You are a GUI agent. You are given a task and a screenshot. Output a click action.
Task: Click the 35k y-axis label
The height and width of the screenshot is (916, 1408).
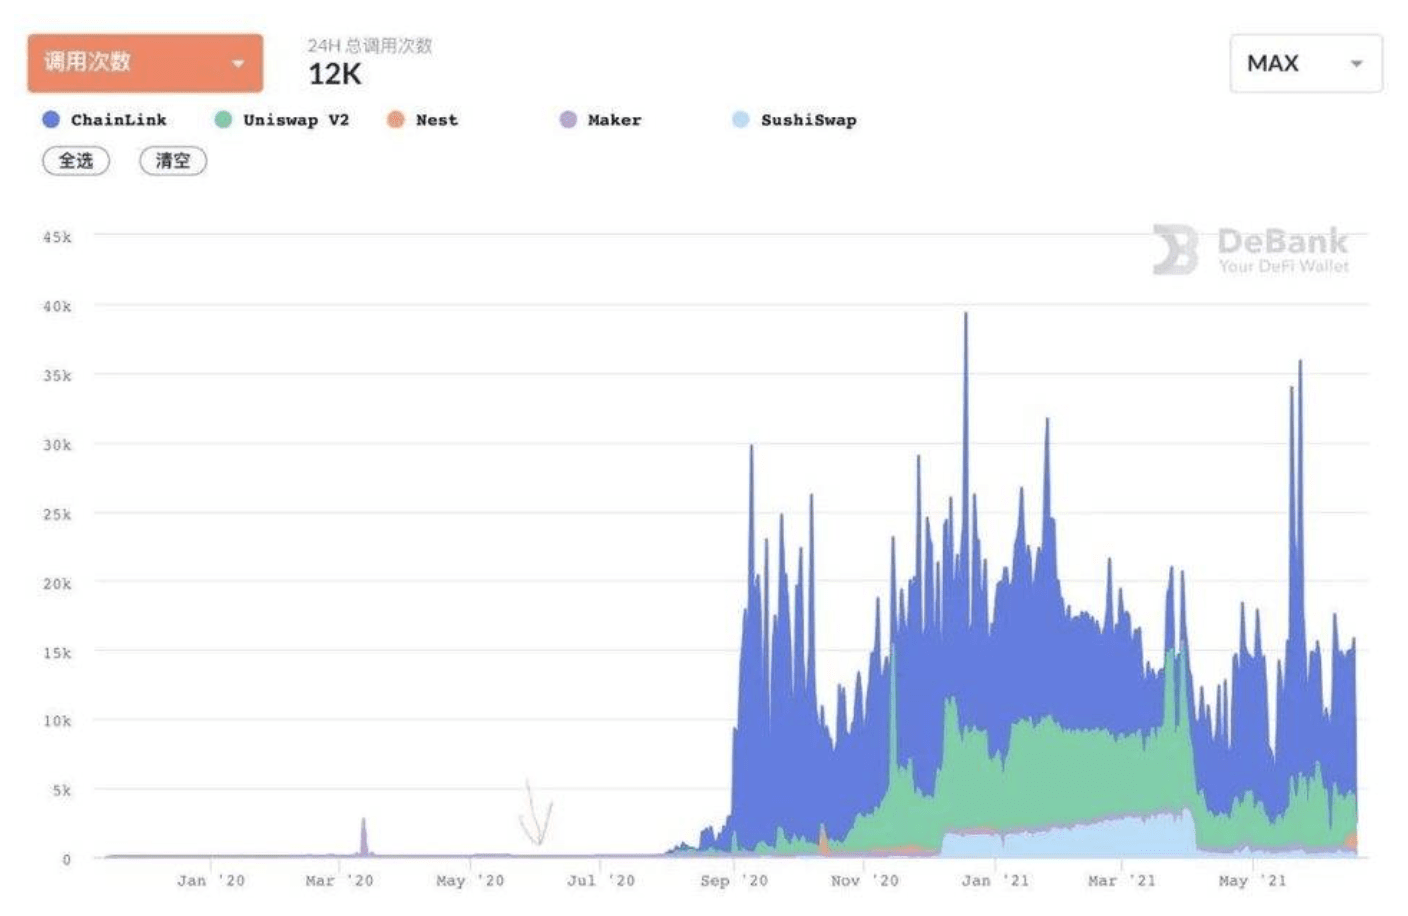tap(57, 376)
